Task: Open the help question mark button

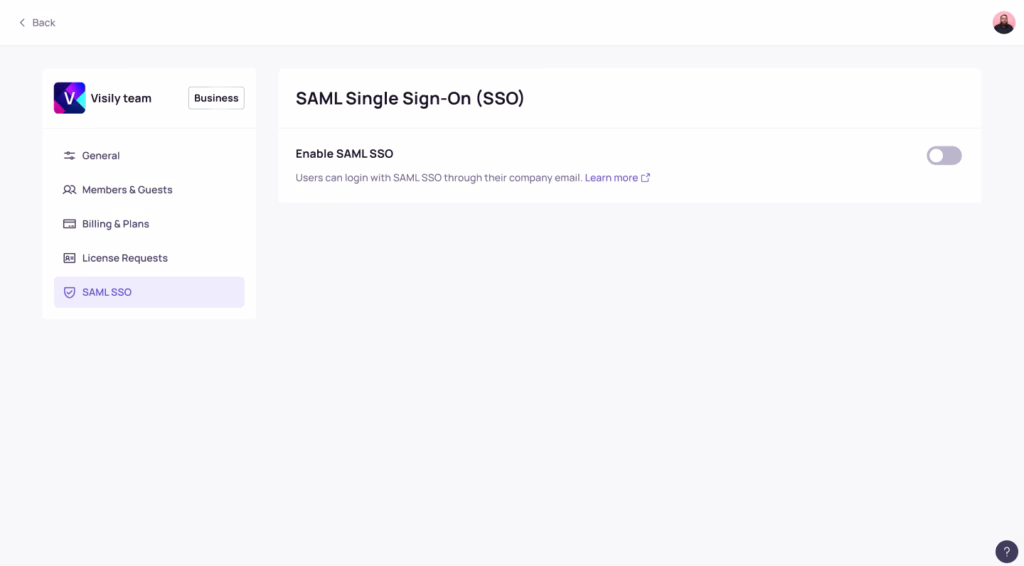Action: 1006,552
